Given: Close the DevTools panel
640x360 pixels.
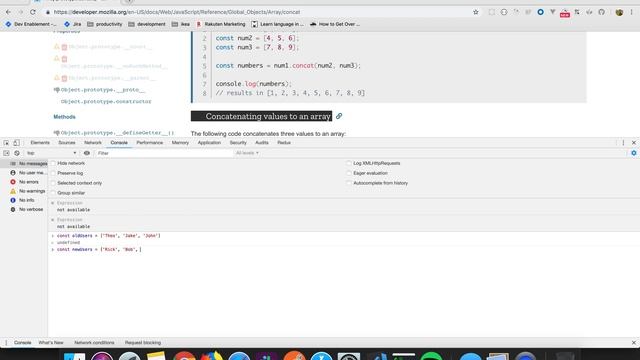Looking at the screenshot, I should [x=634, y=143].
